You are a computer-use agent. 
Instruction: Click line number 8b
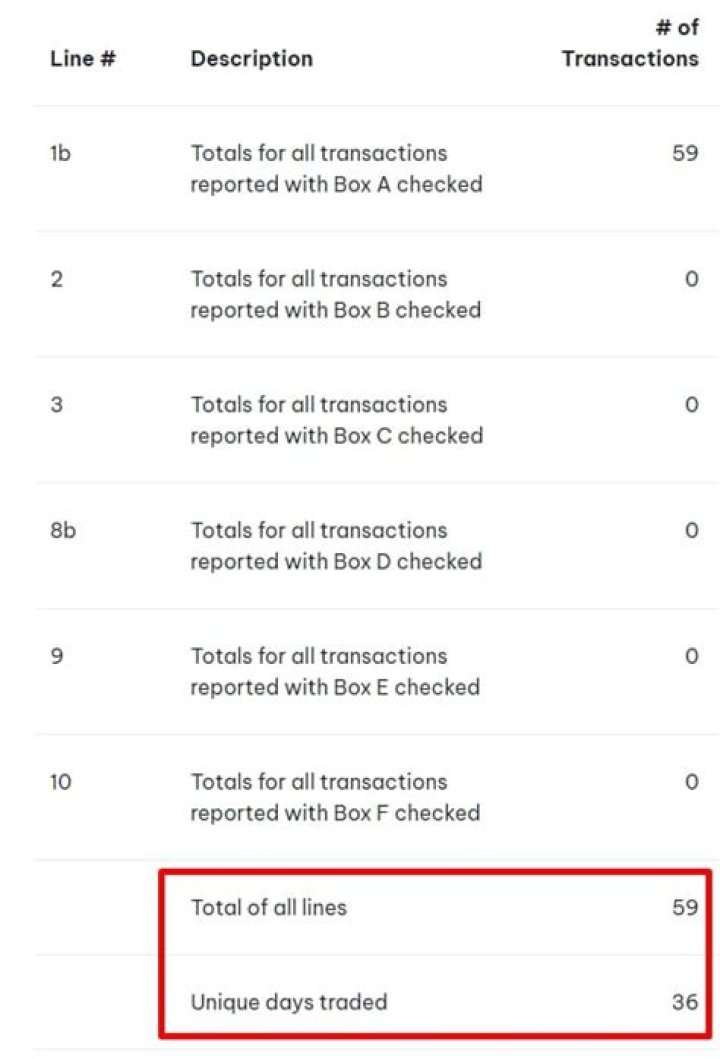[x=62, y=530]
